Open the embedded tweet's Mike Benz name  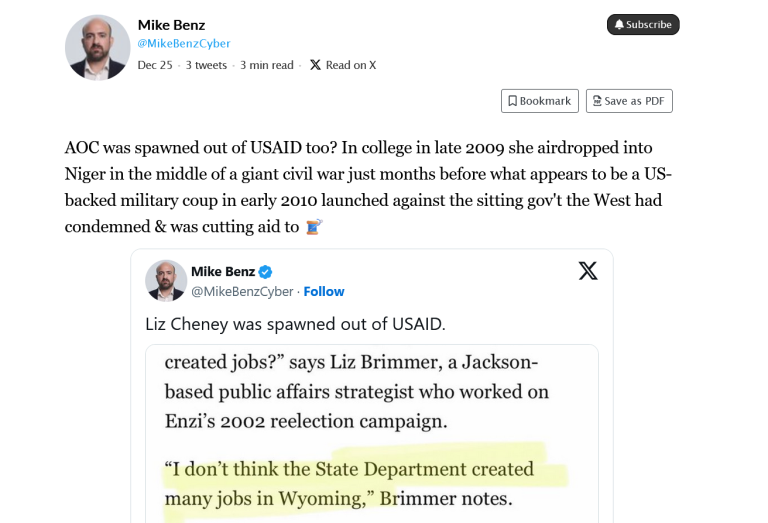pyautogui.click(x=223, y=272)
